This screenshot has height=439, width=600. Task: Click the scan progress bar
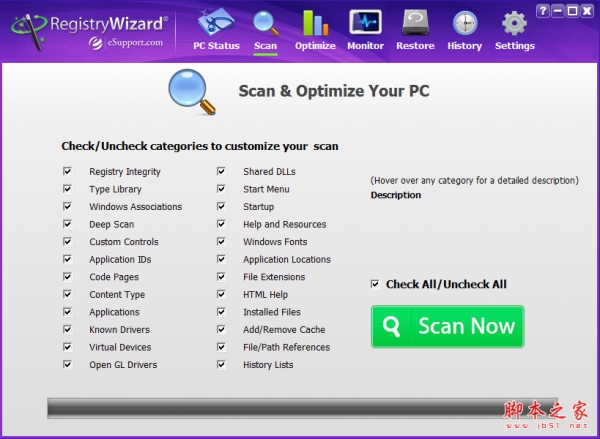[302, 408]
